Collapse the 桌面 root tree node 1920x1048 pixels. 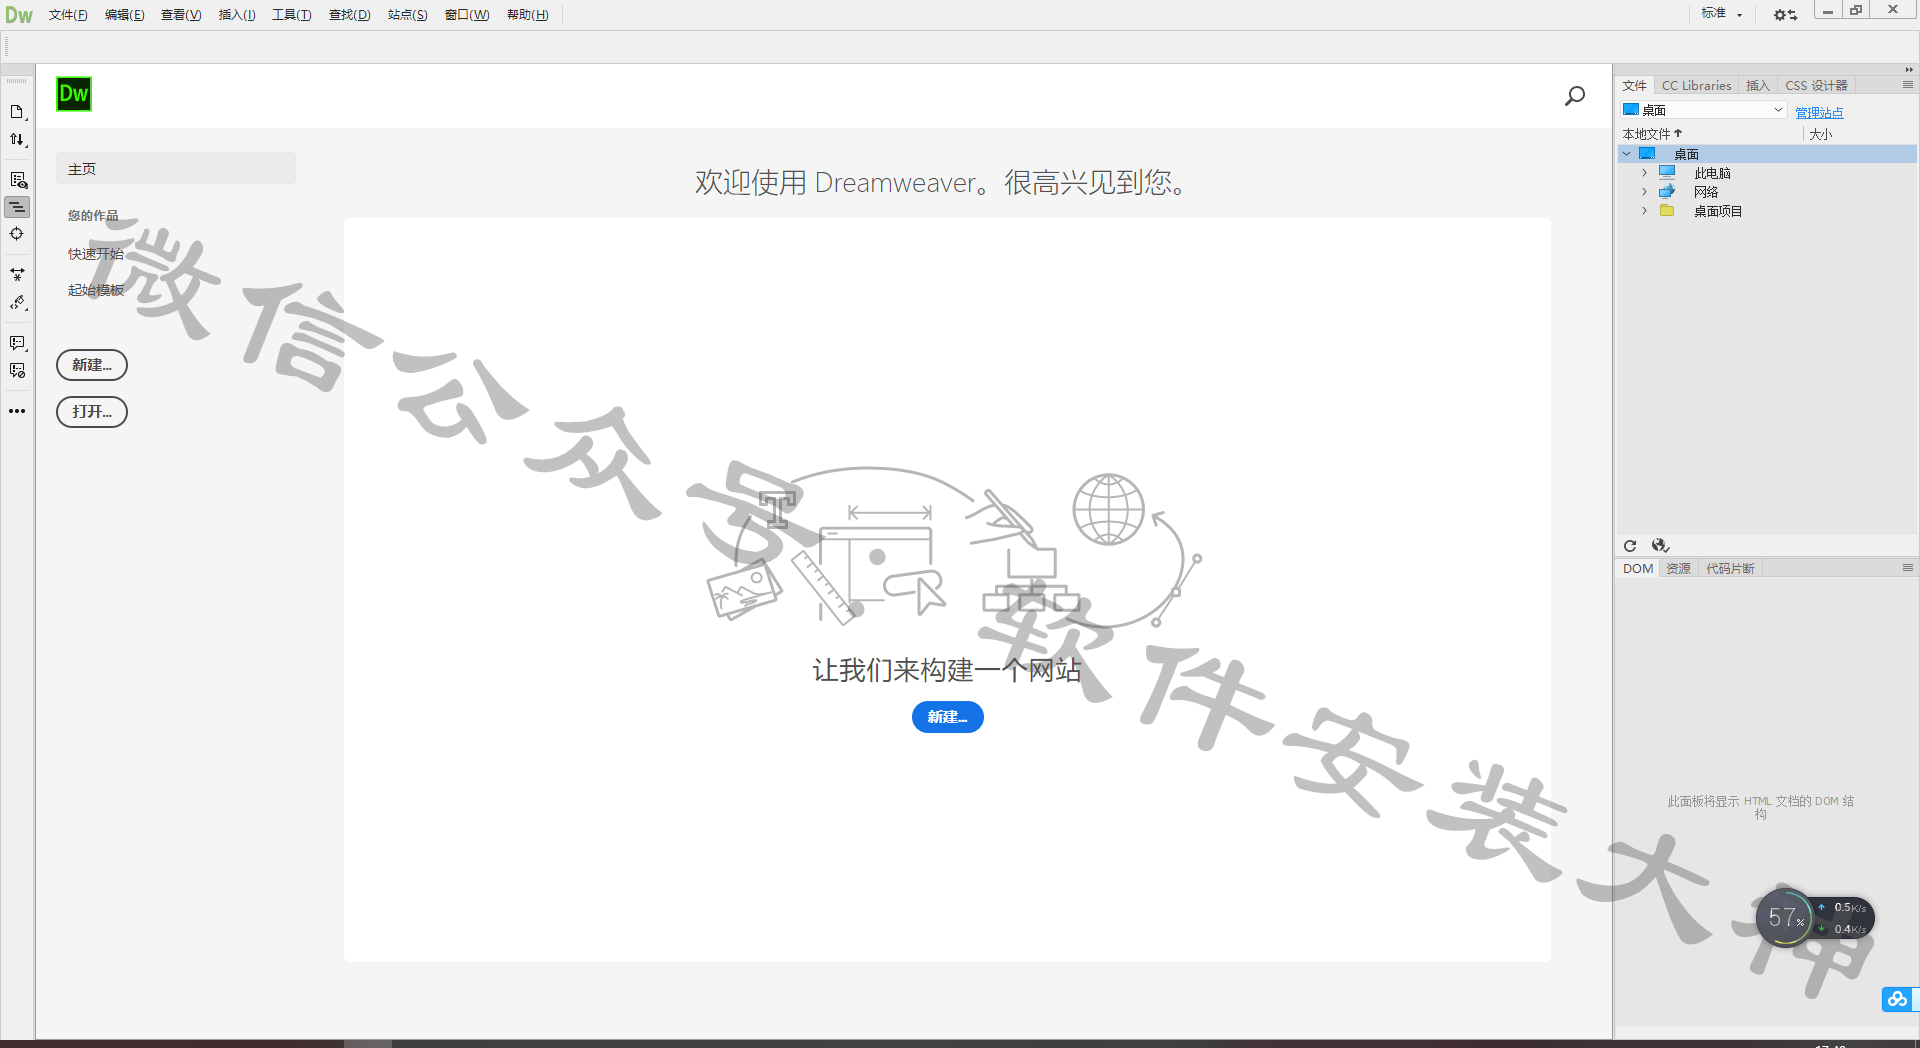tap(1627, 154)
